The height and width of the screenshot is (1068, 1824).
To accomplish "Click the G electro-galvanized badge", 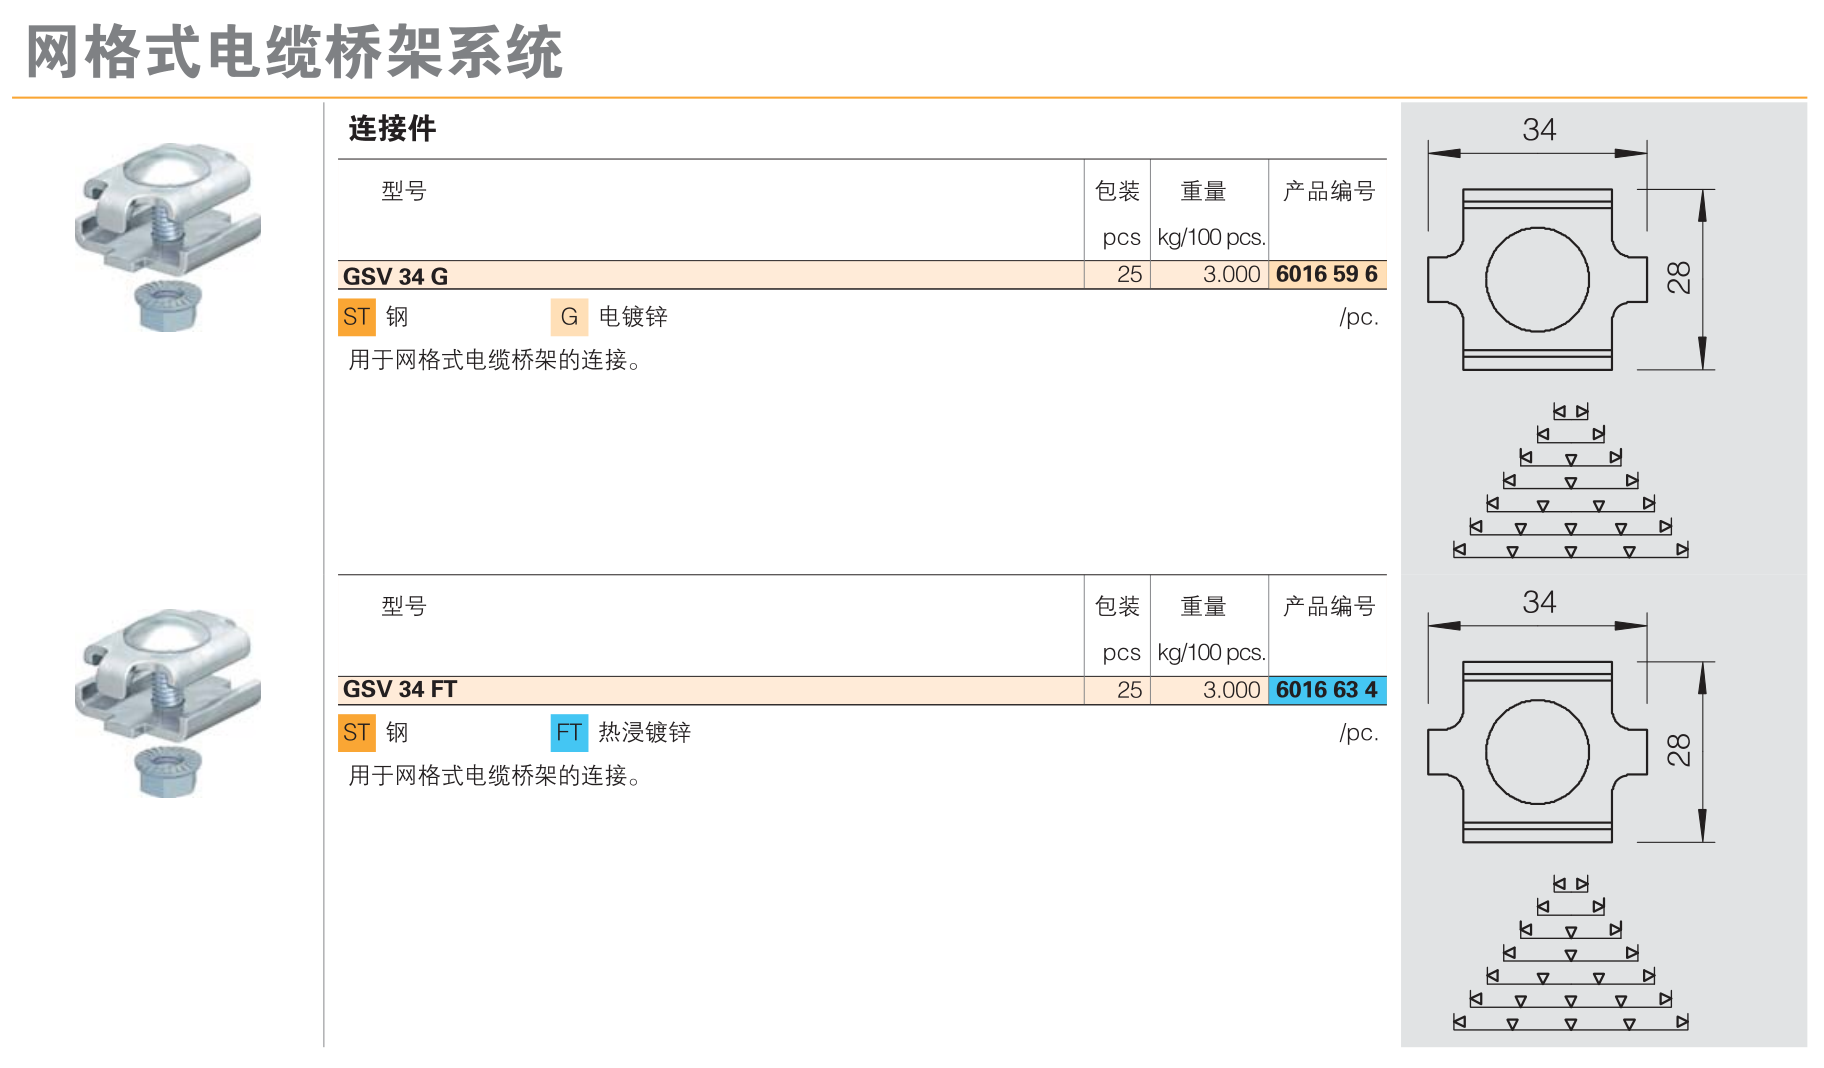I will [x=568, y=317].
